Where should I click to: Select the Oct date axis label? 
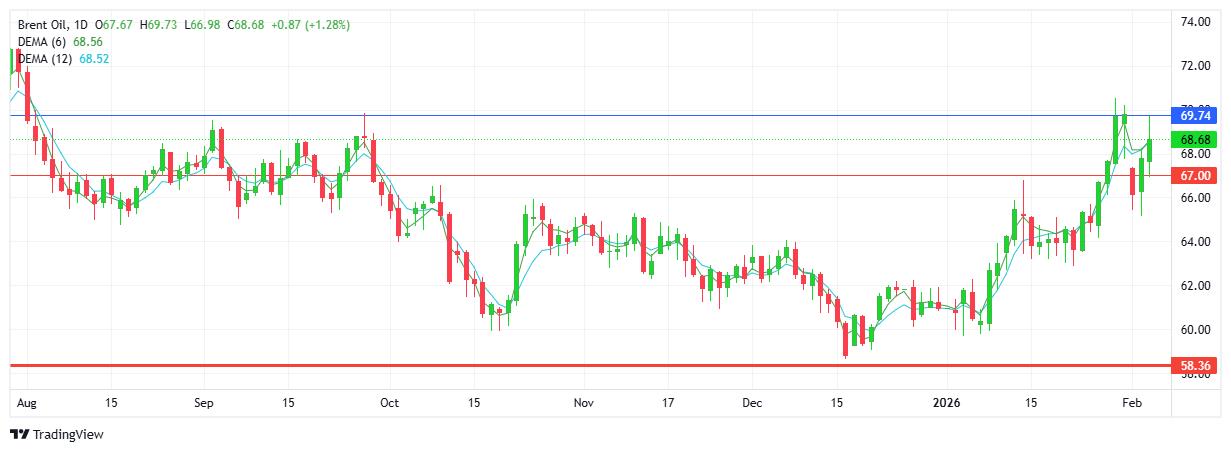pos(389,403)
